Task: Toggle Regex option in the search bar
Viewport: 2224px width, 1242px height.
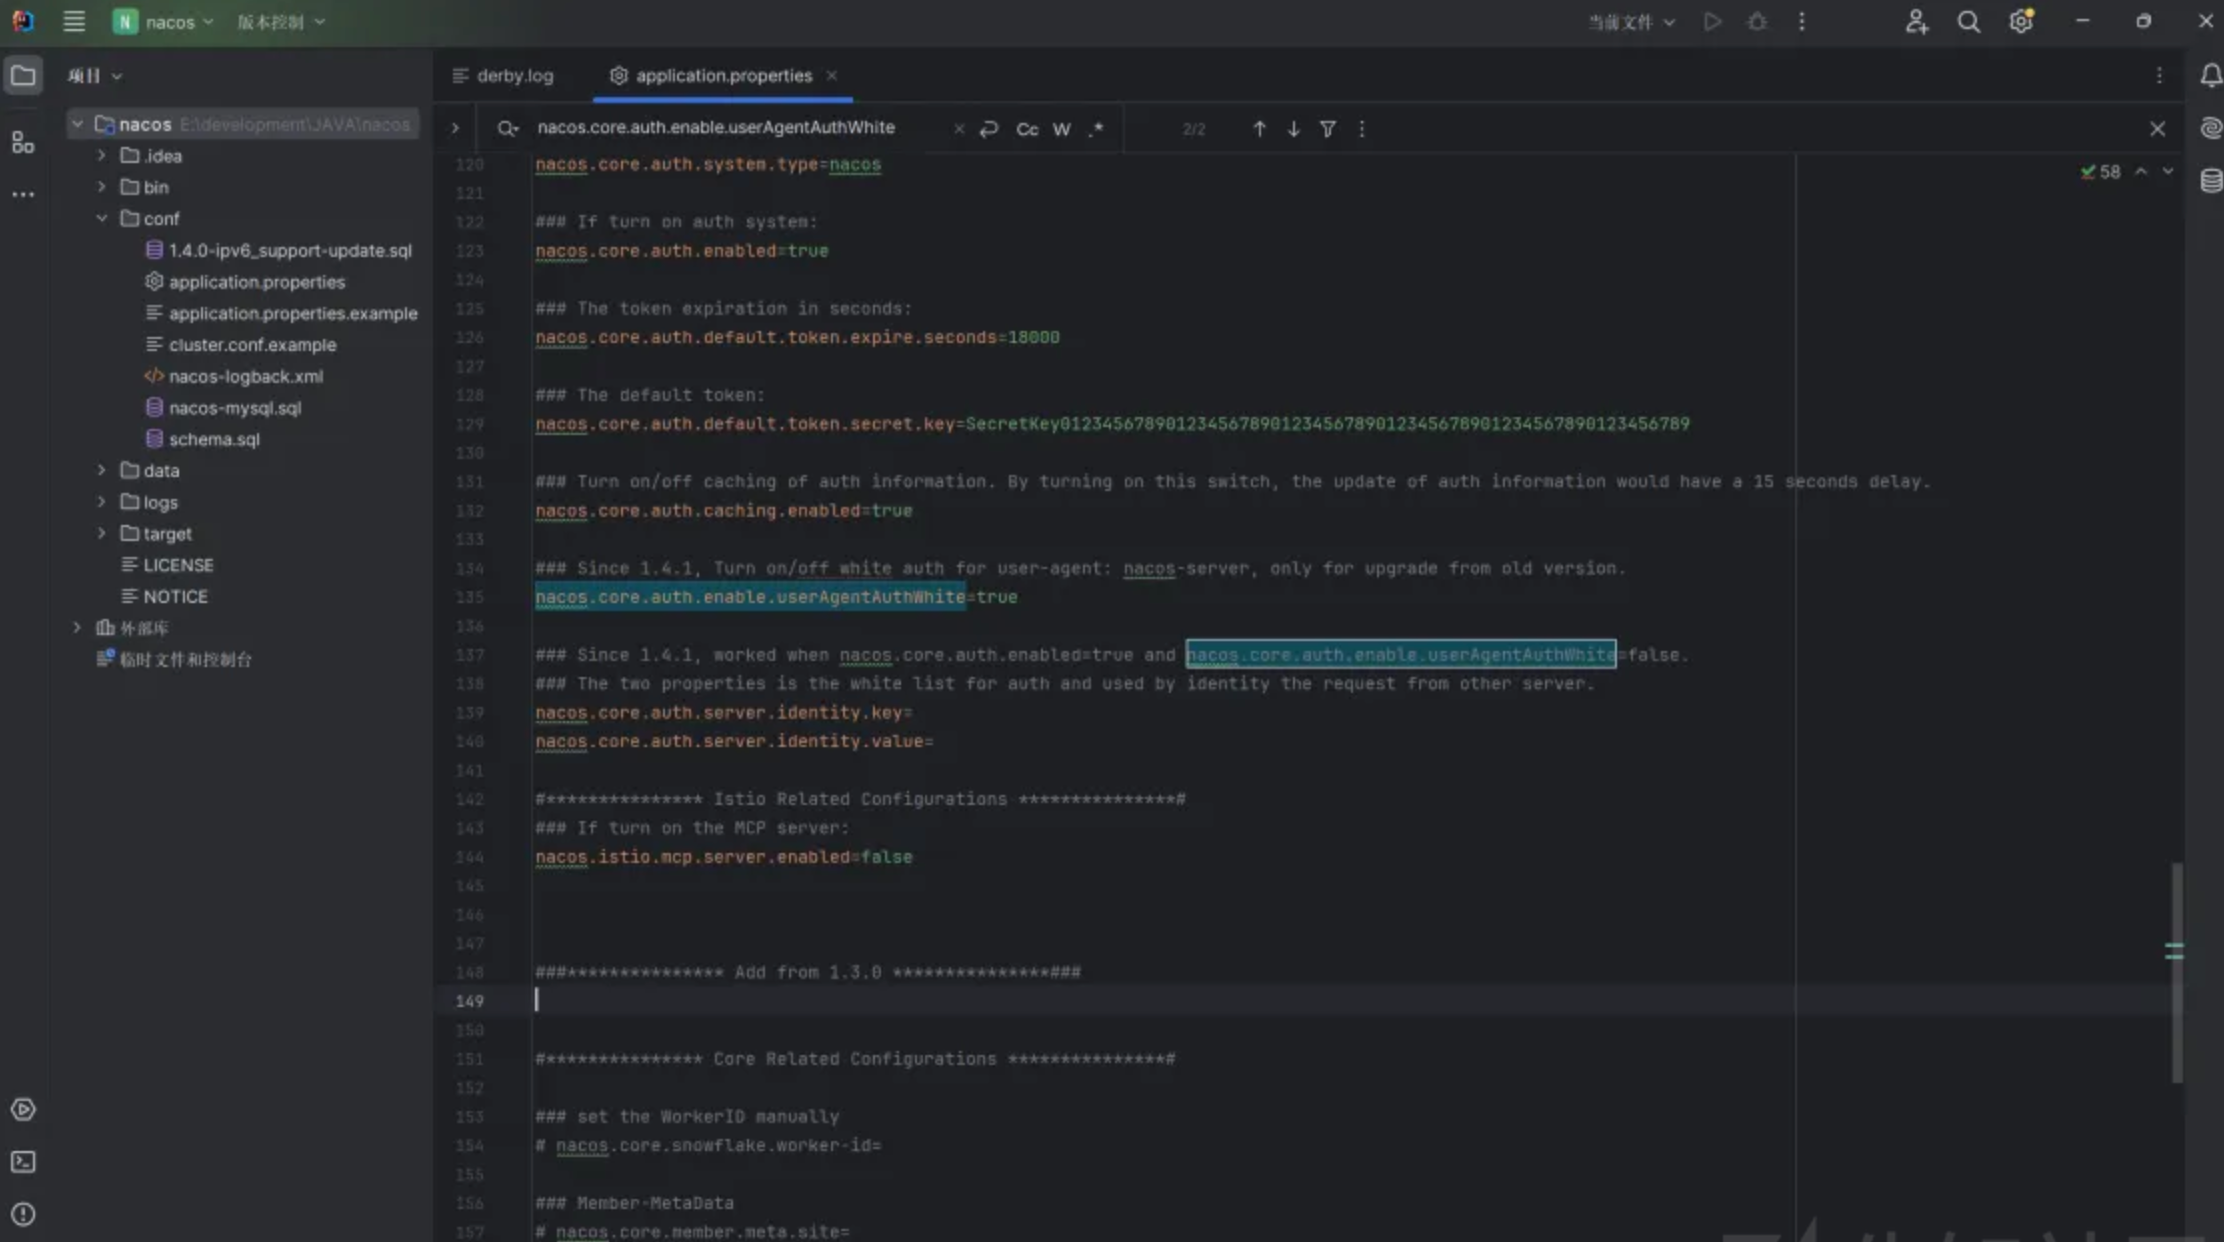Action: pyautogui.click(x=1096, y=128)
